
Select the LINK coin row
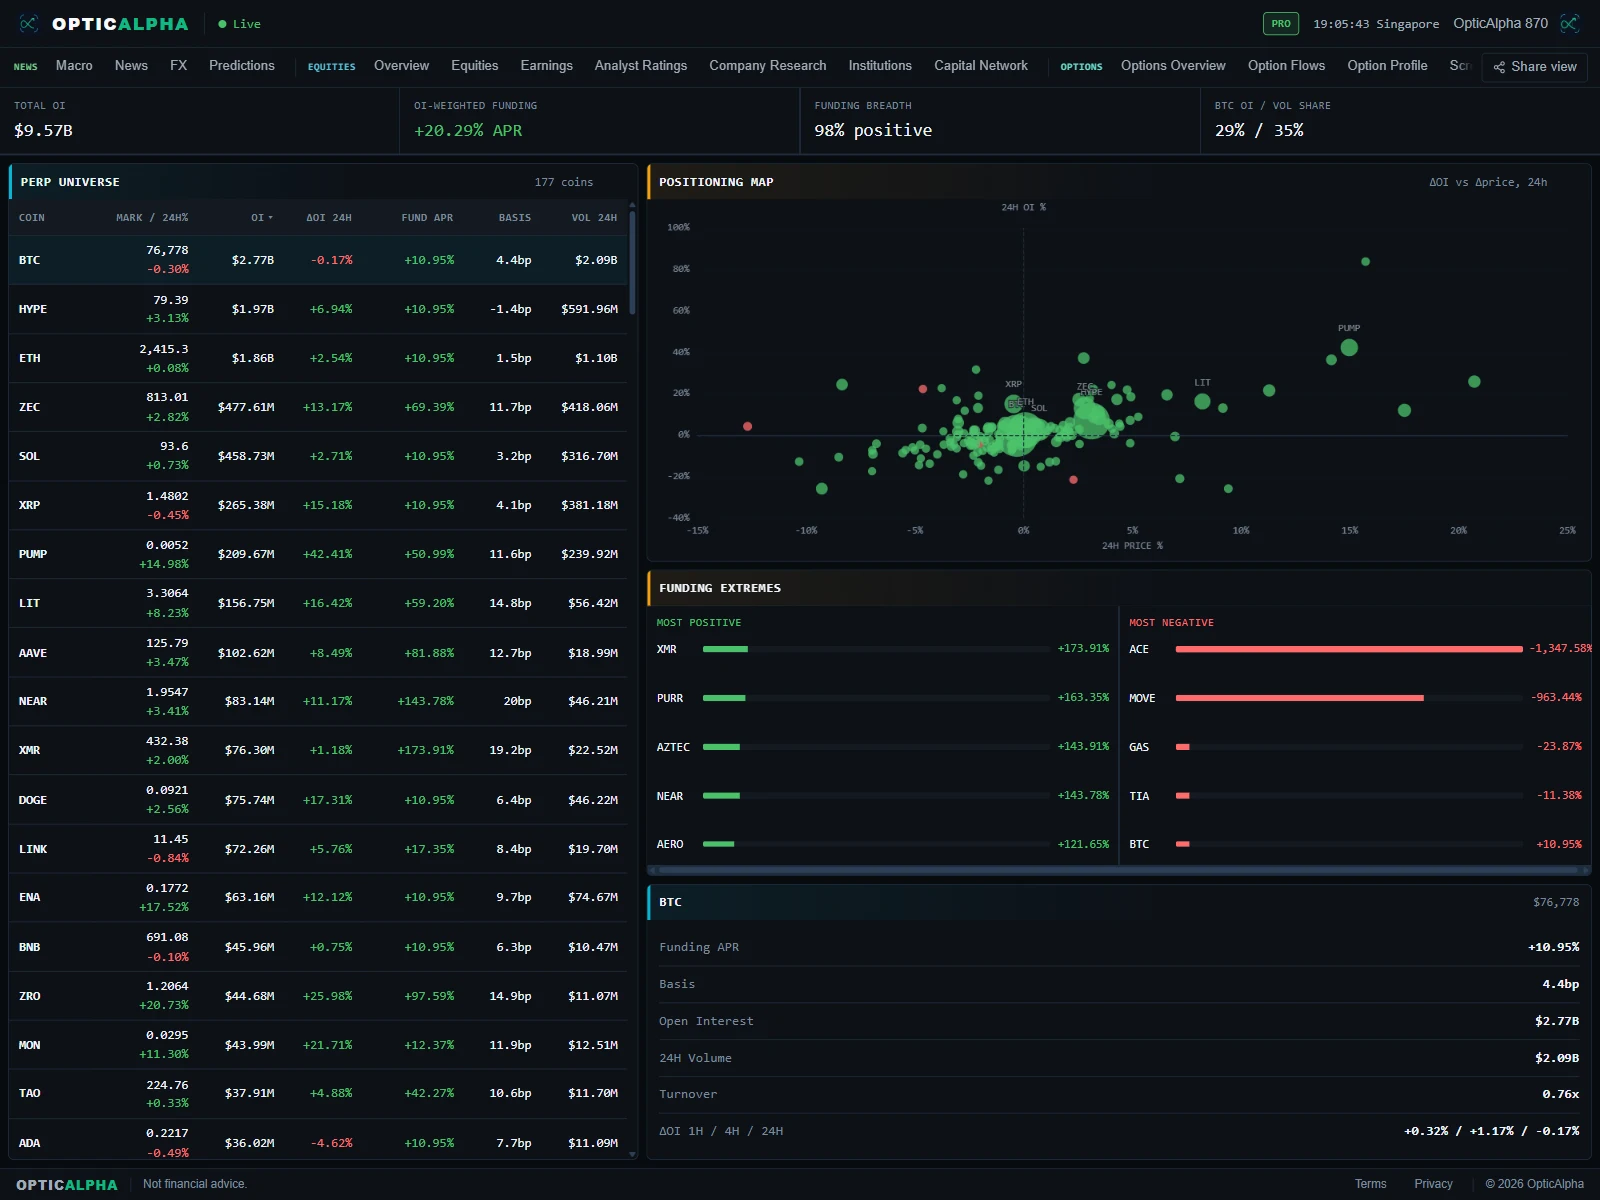(318, 849)
